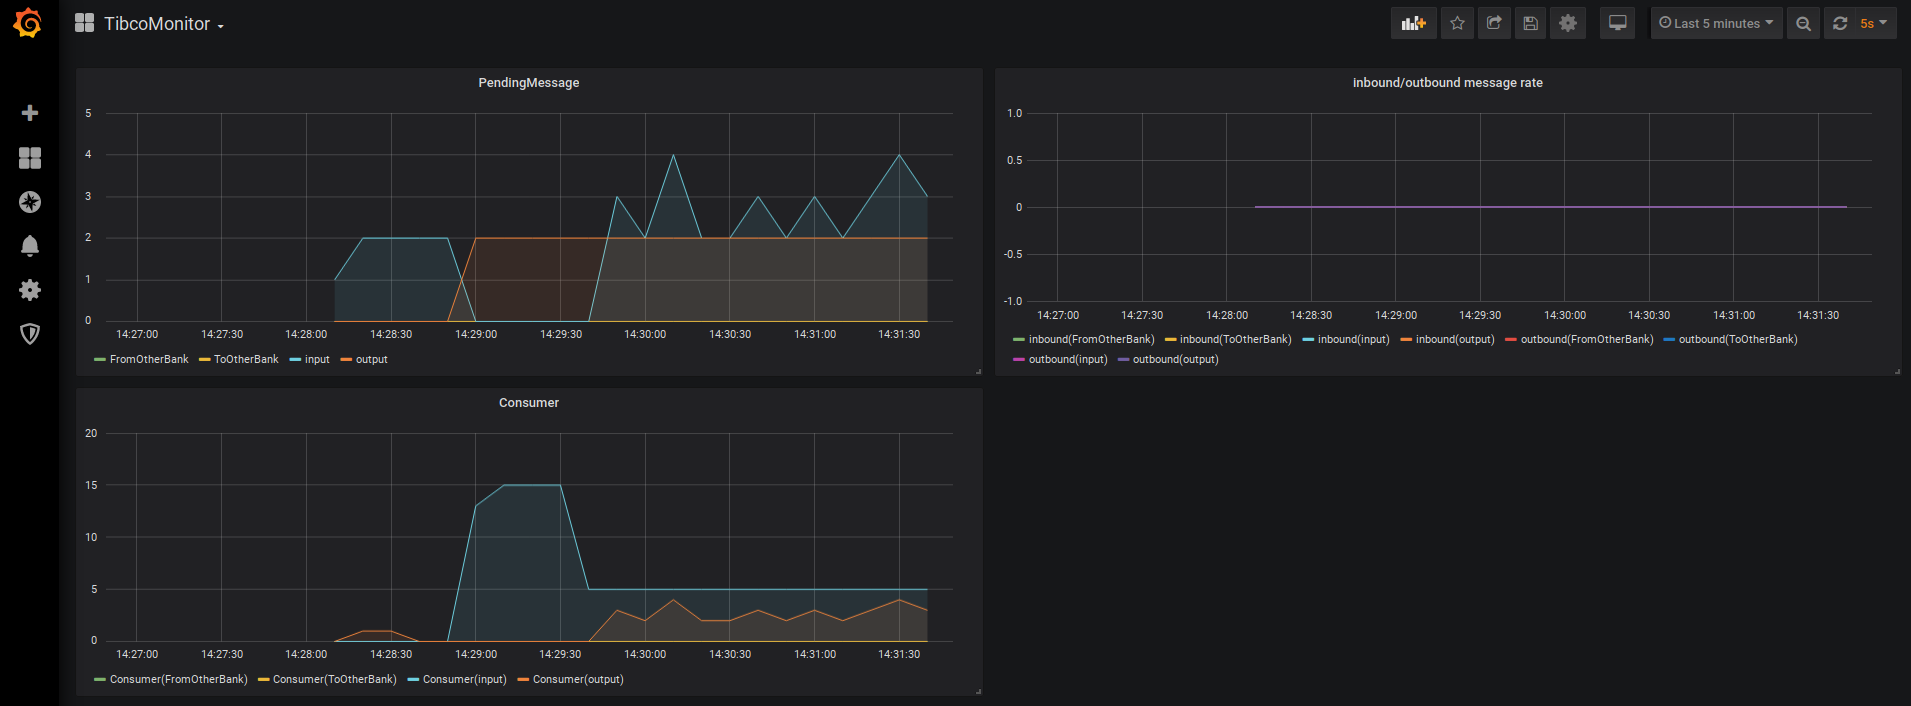
Task: Open the Alerting bell icon
Action: [x=30, y=246]
